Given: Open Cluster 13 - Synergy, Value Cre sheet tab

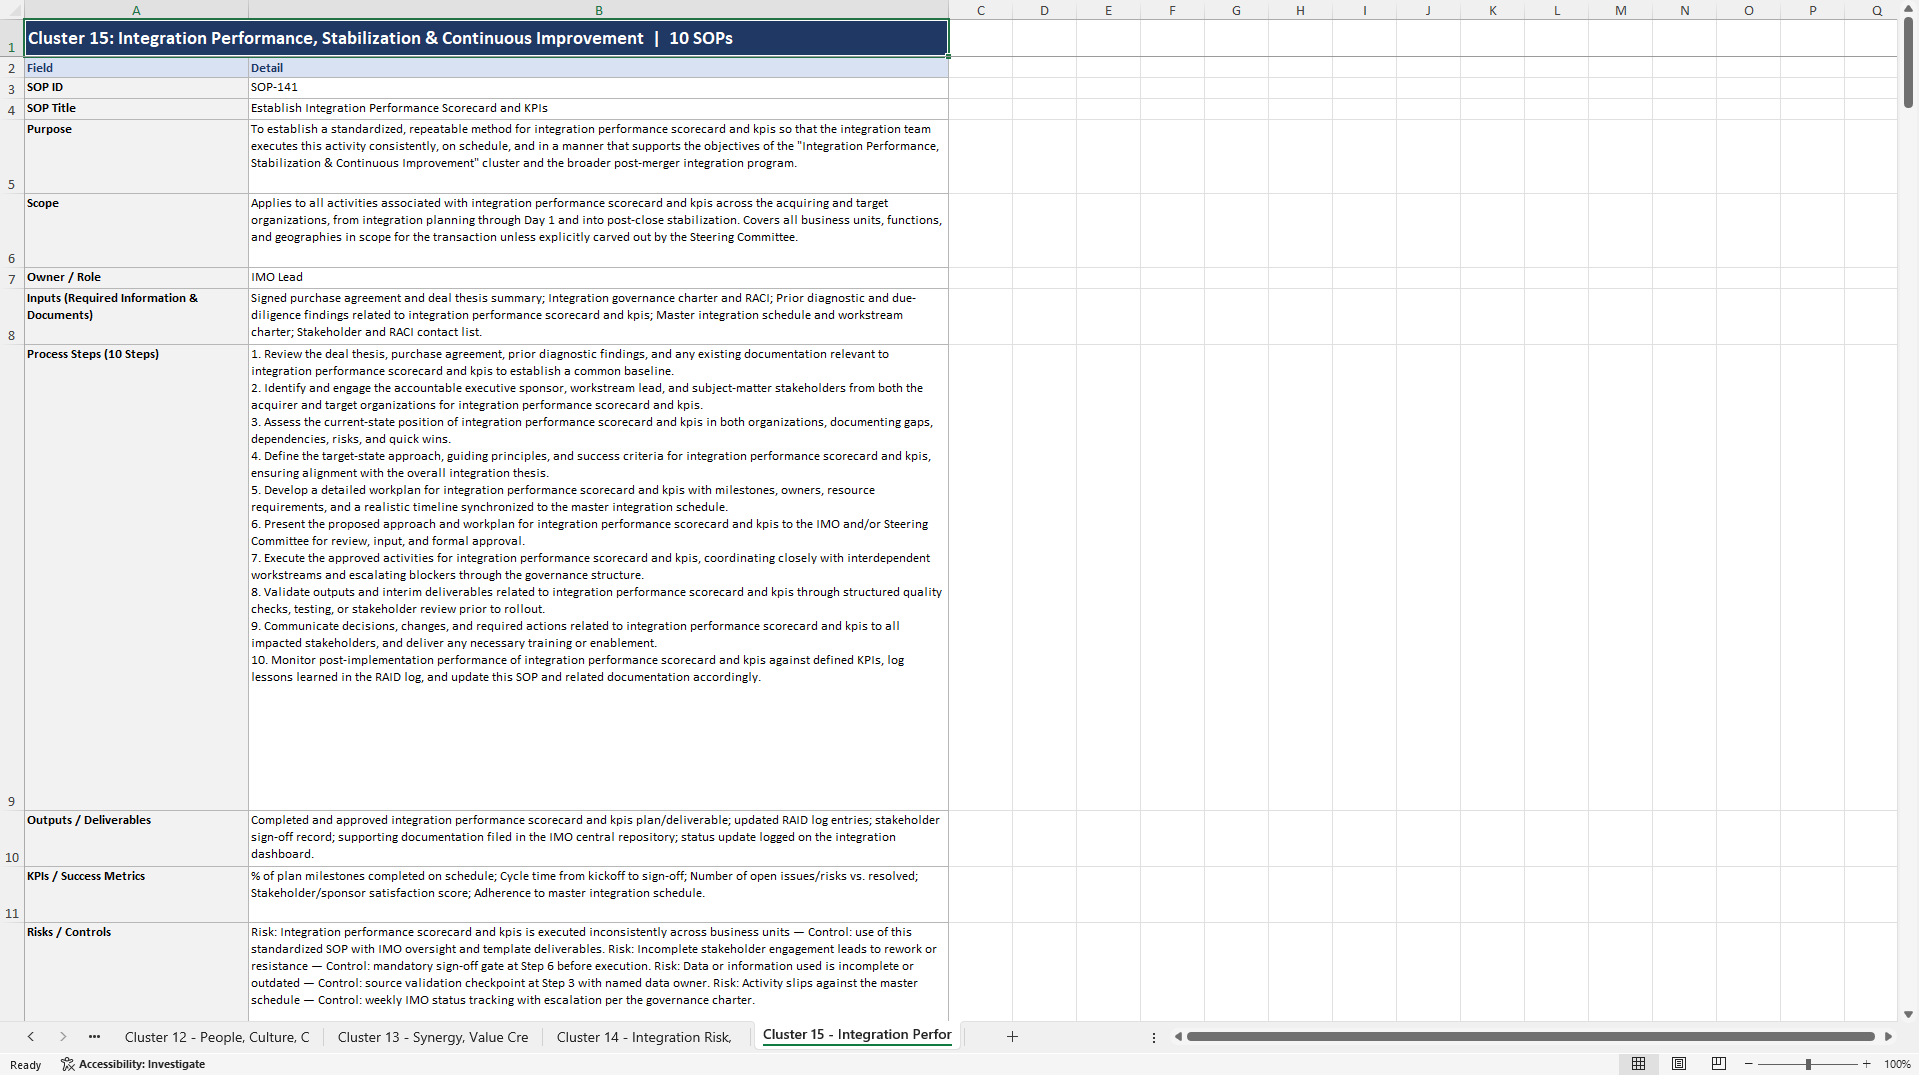Looking at the screenshot, I should click(x=433, y=1037).
